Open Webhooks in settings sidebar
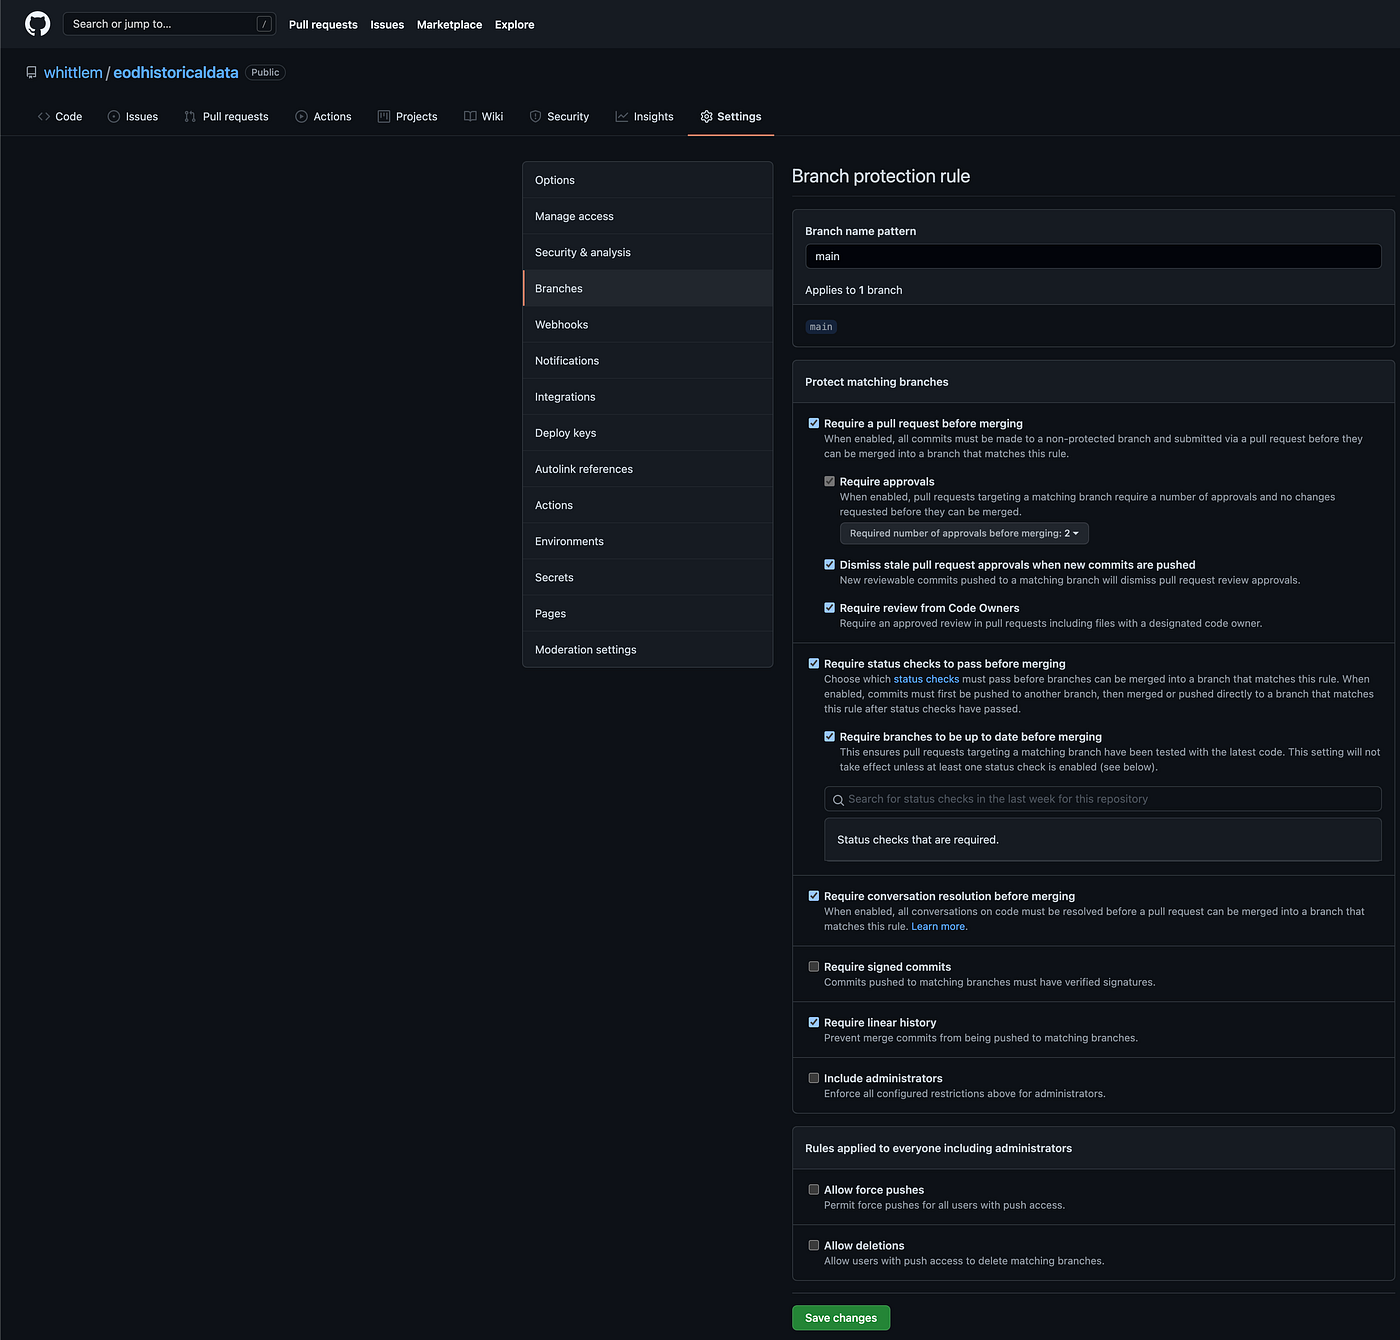Screen dimensions: 1400x1340 [648, 325]
